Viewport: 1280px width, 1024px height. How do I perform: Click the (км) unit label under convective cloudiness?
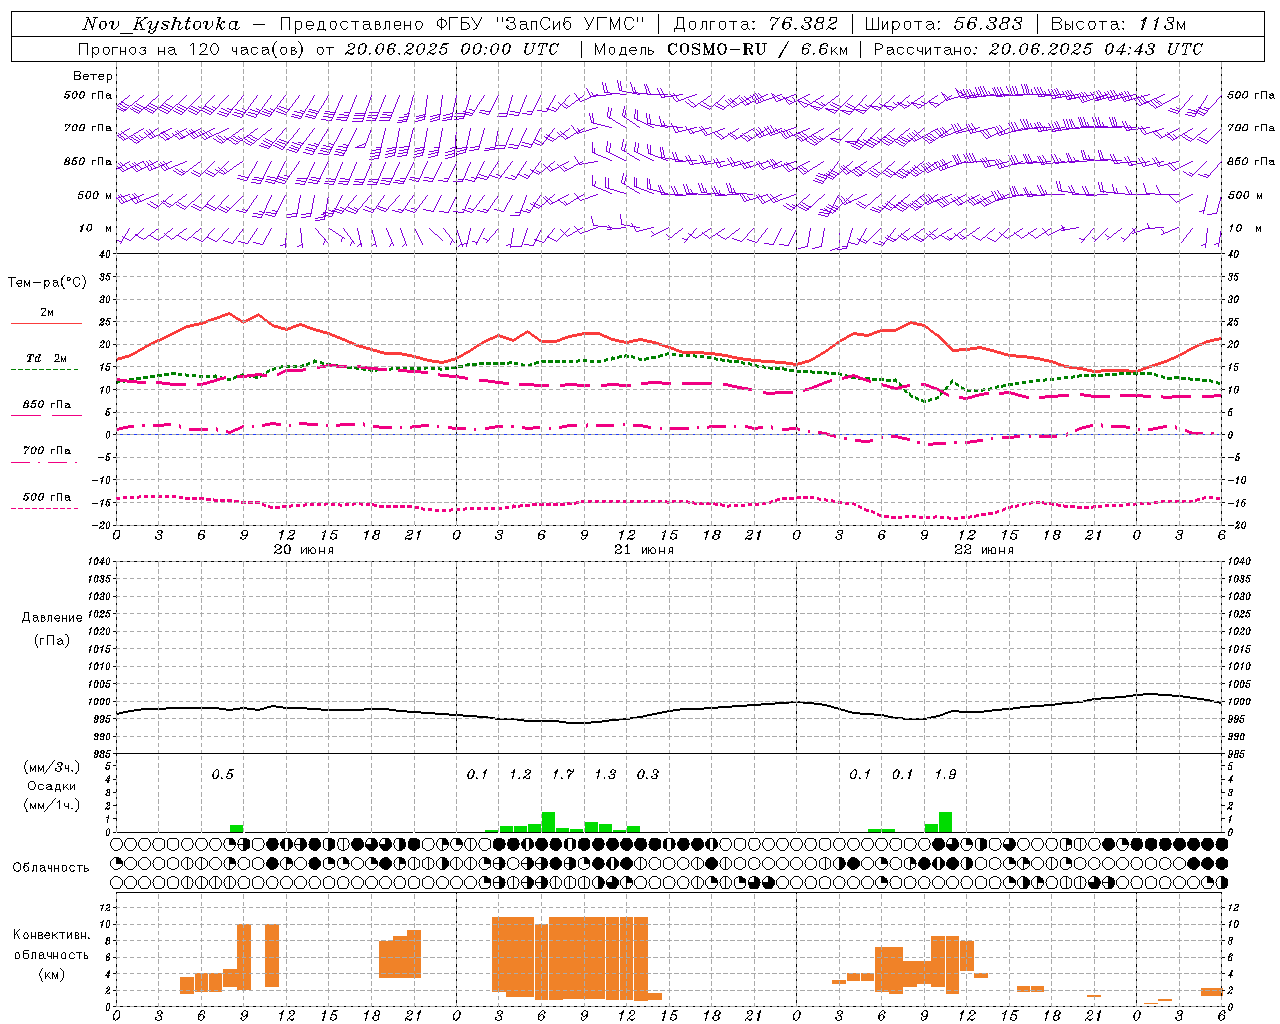(x=51, y=974)
